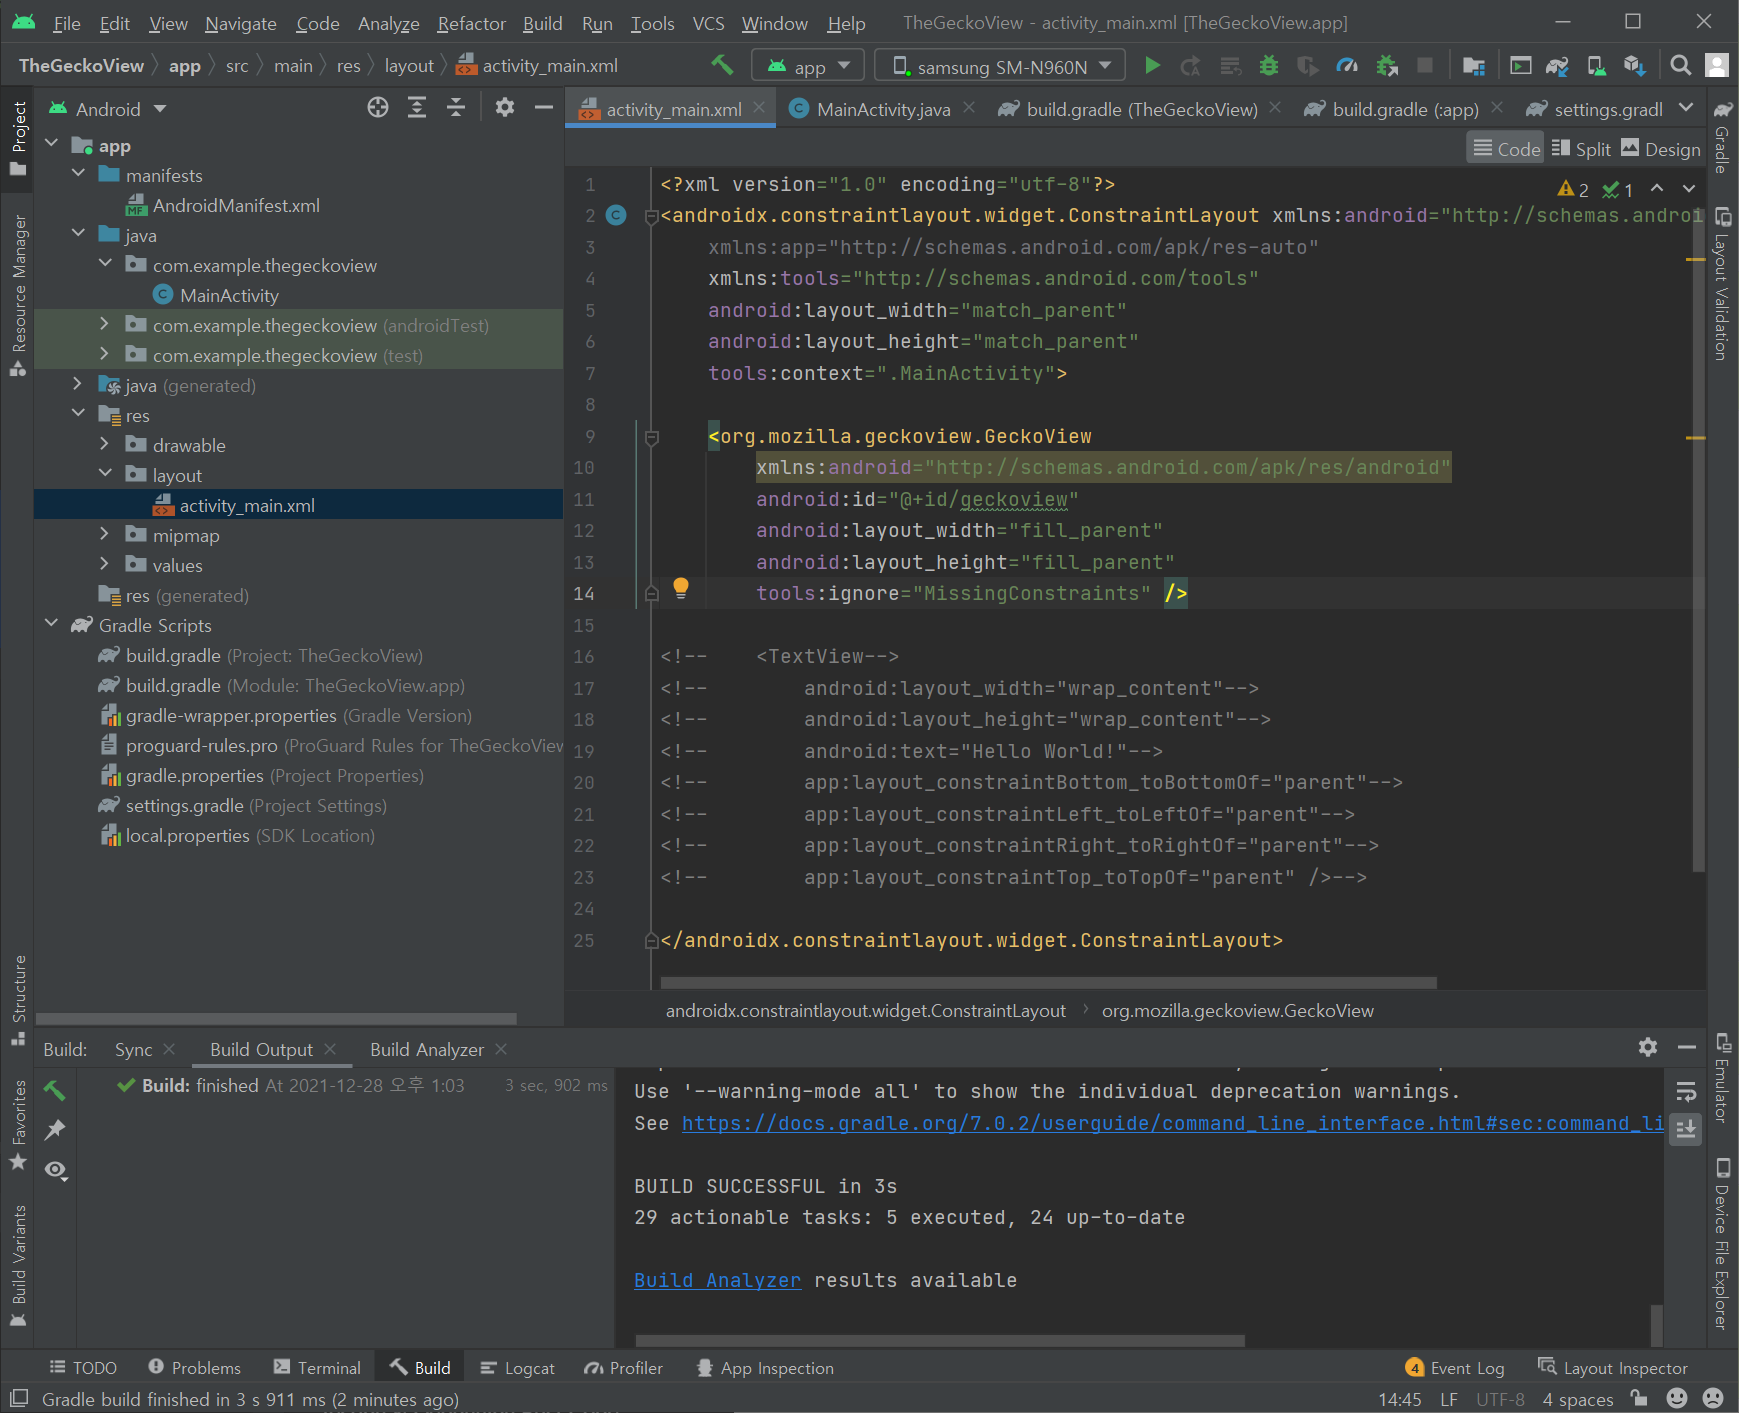The width and height of the screenshot is (1739, 1413).
Task: Click Sync Project with Gradle Files icon
Action: pos(1557,66)
